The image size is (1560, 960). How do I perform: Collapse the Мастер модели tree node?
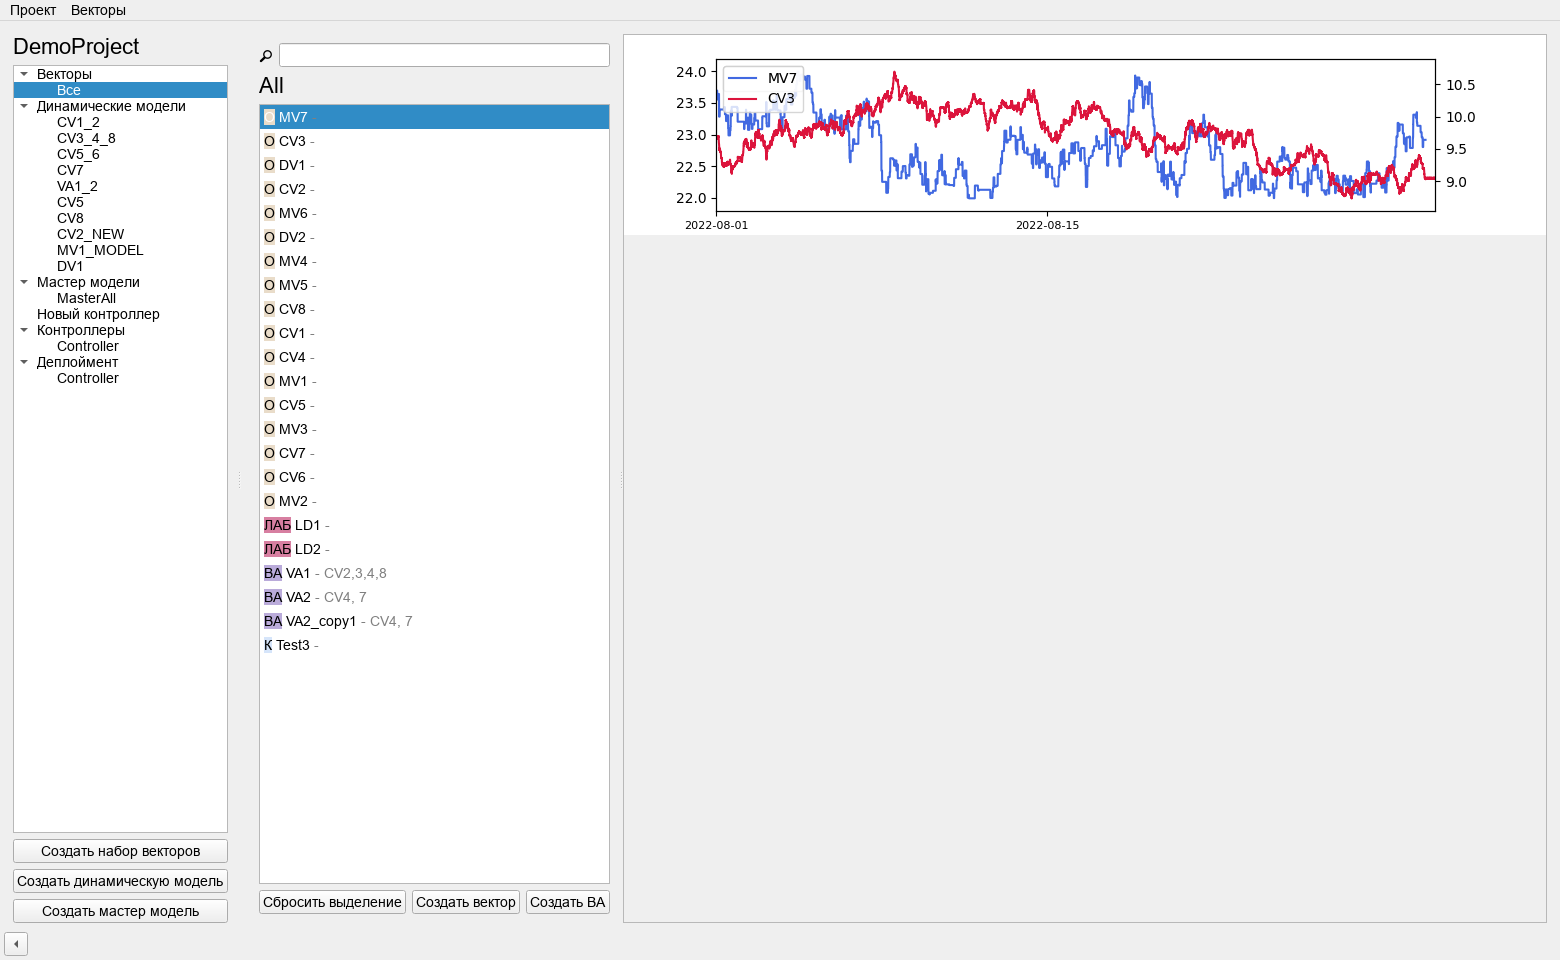tap(24, 282)
